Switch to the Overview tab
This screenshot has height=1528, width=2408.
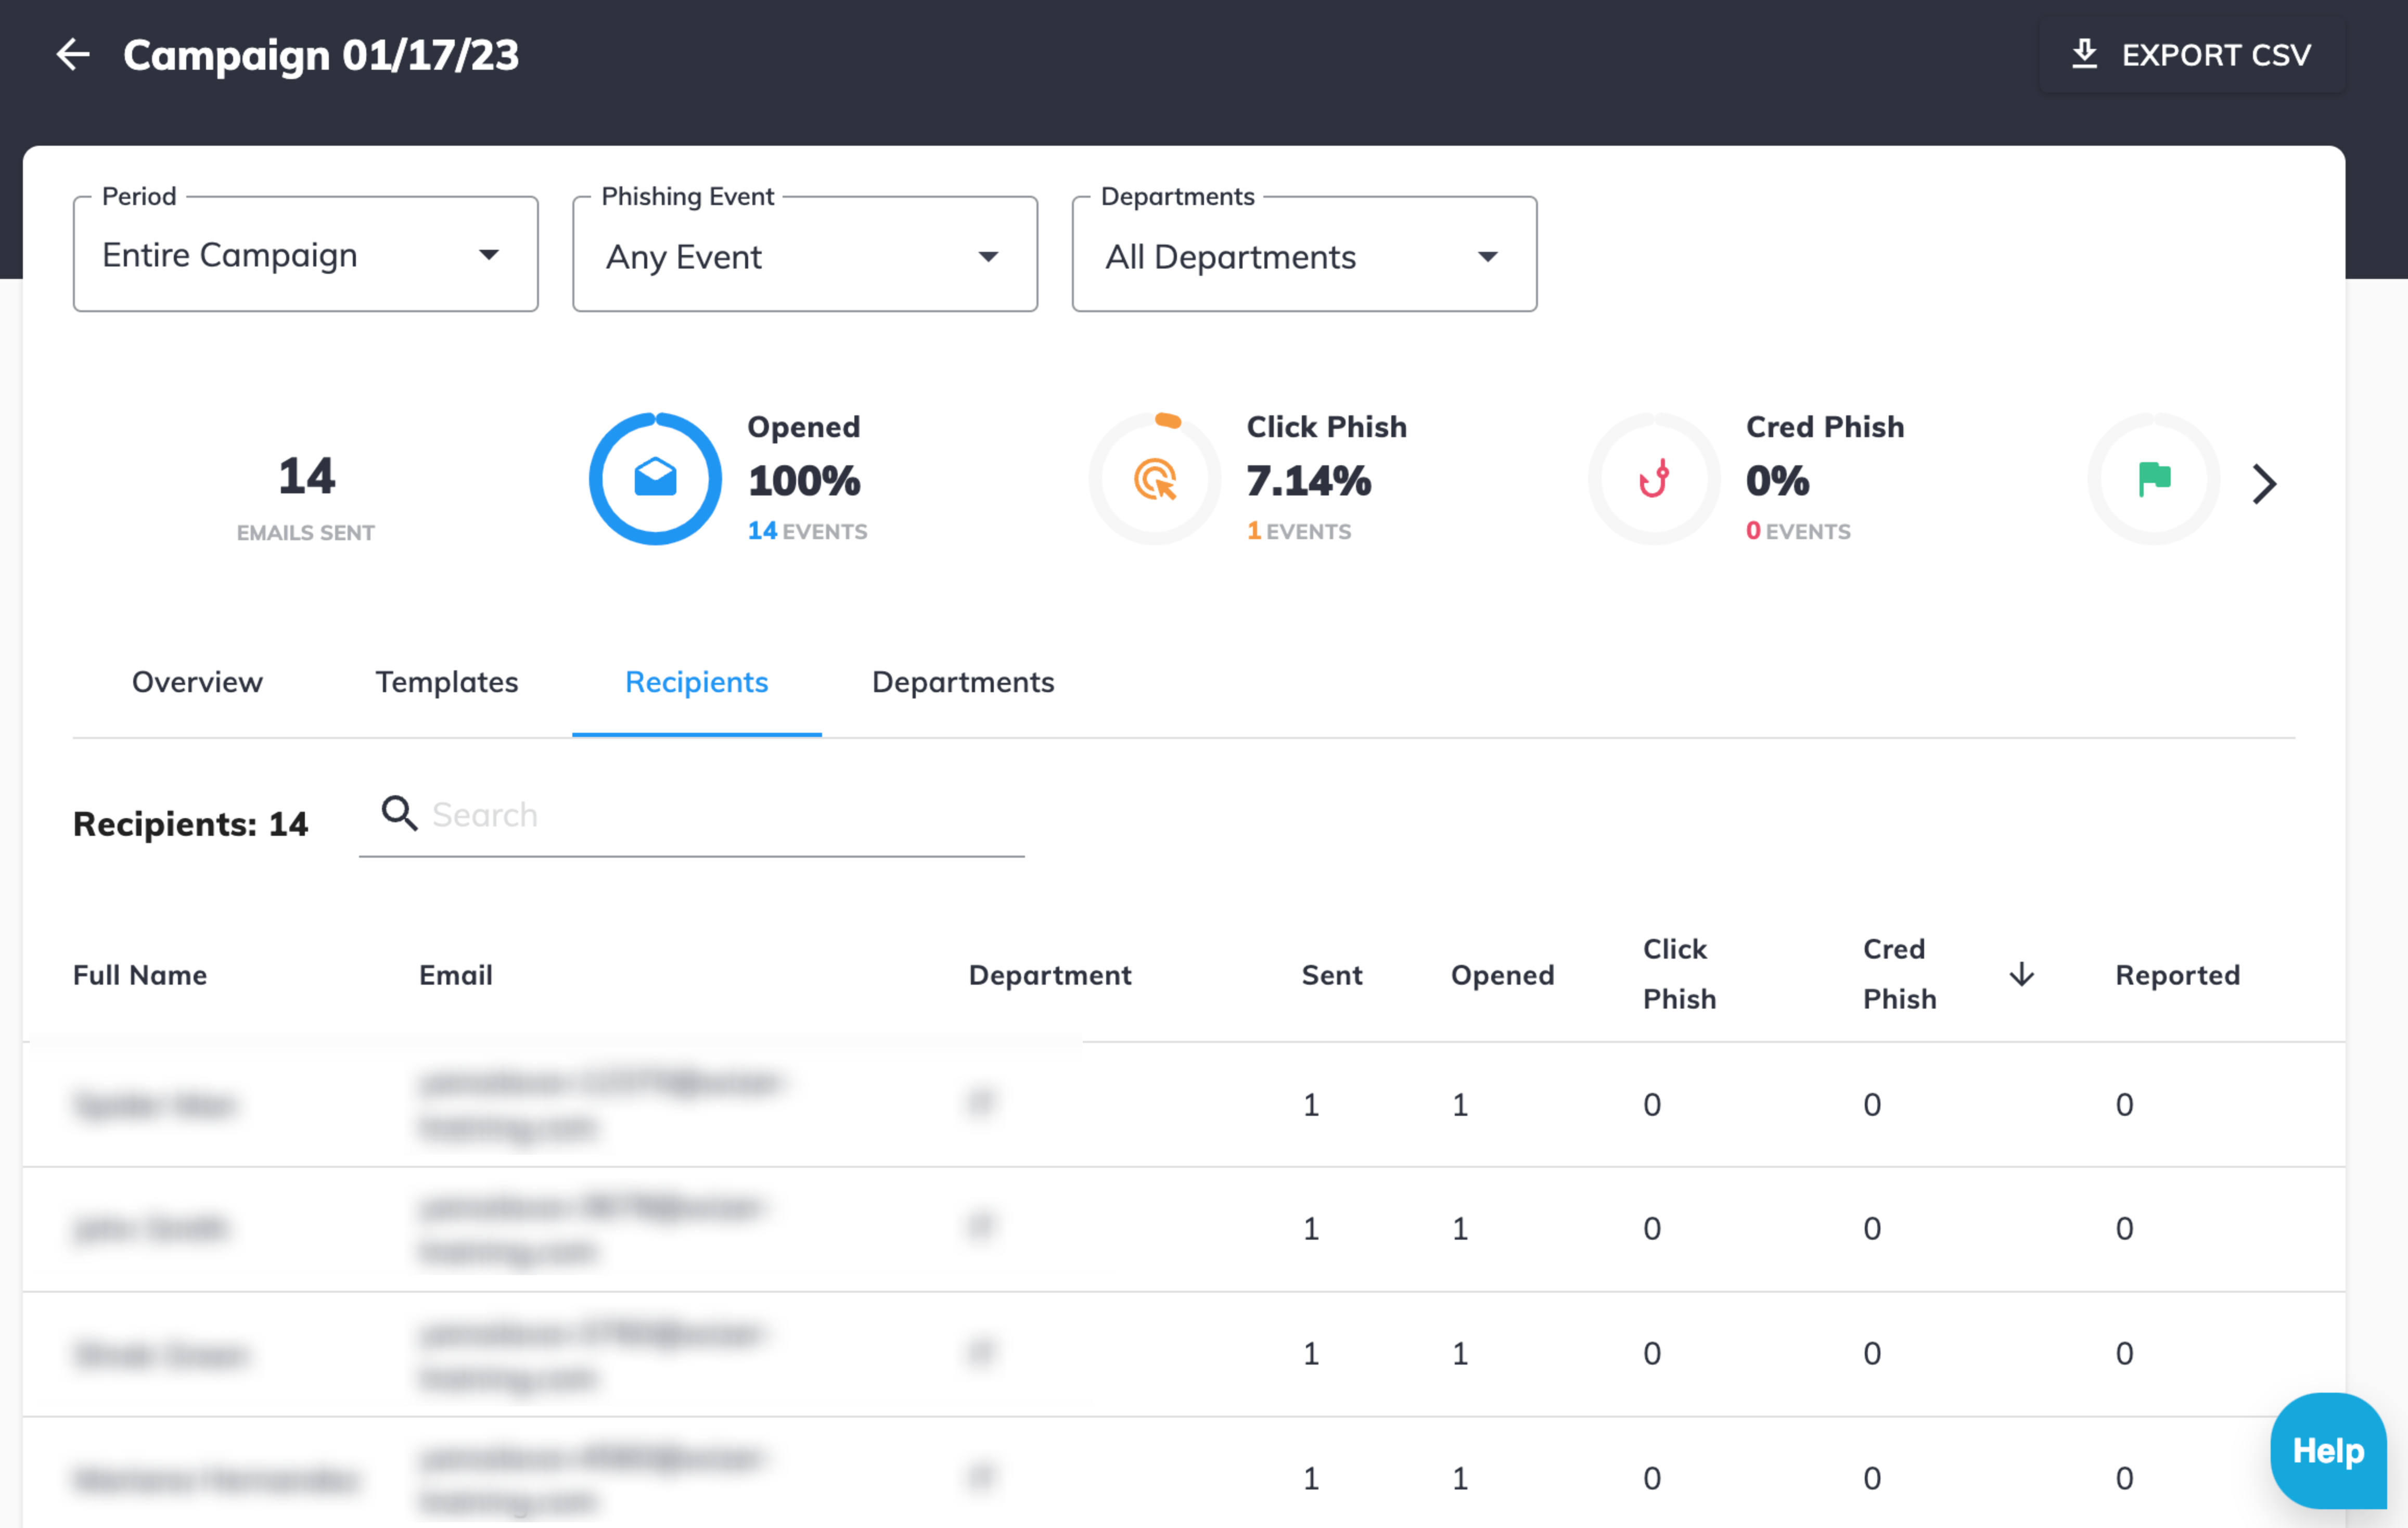click(x=197, y=682)
